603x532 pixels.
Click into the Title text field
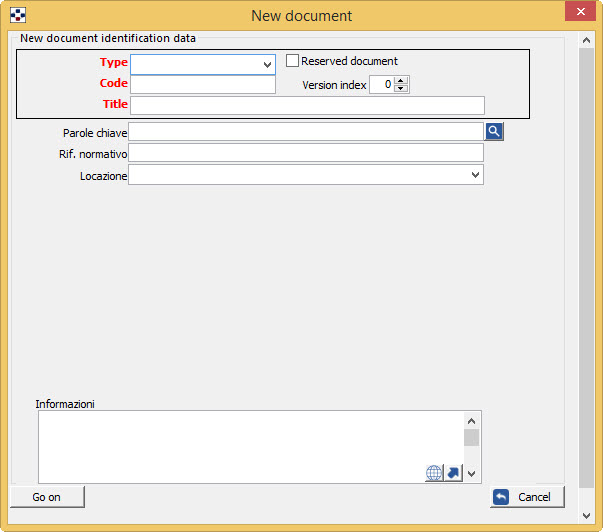coord(307,105)
